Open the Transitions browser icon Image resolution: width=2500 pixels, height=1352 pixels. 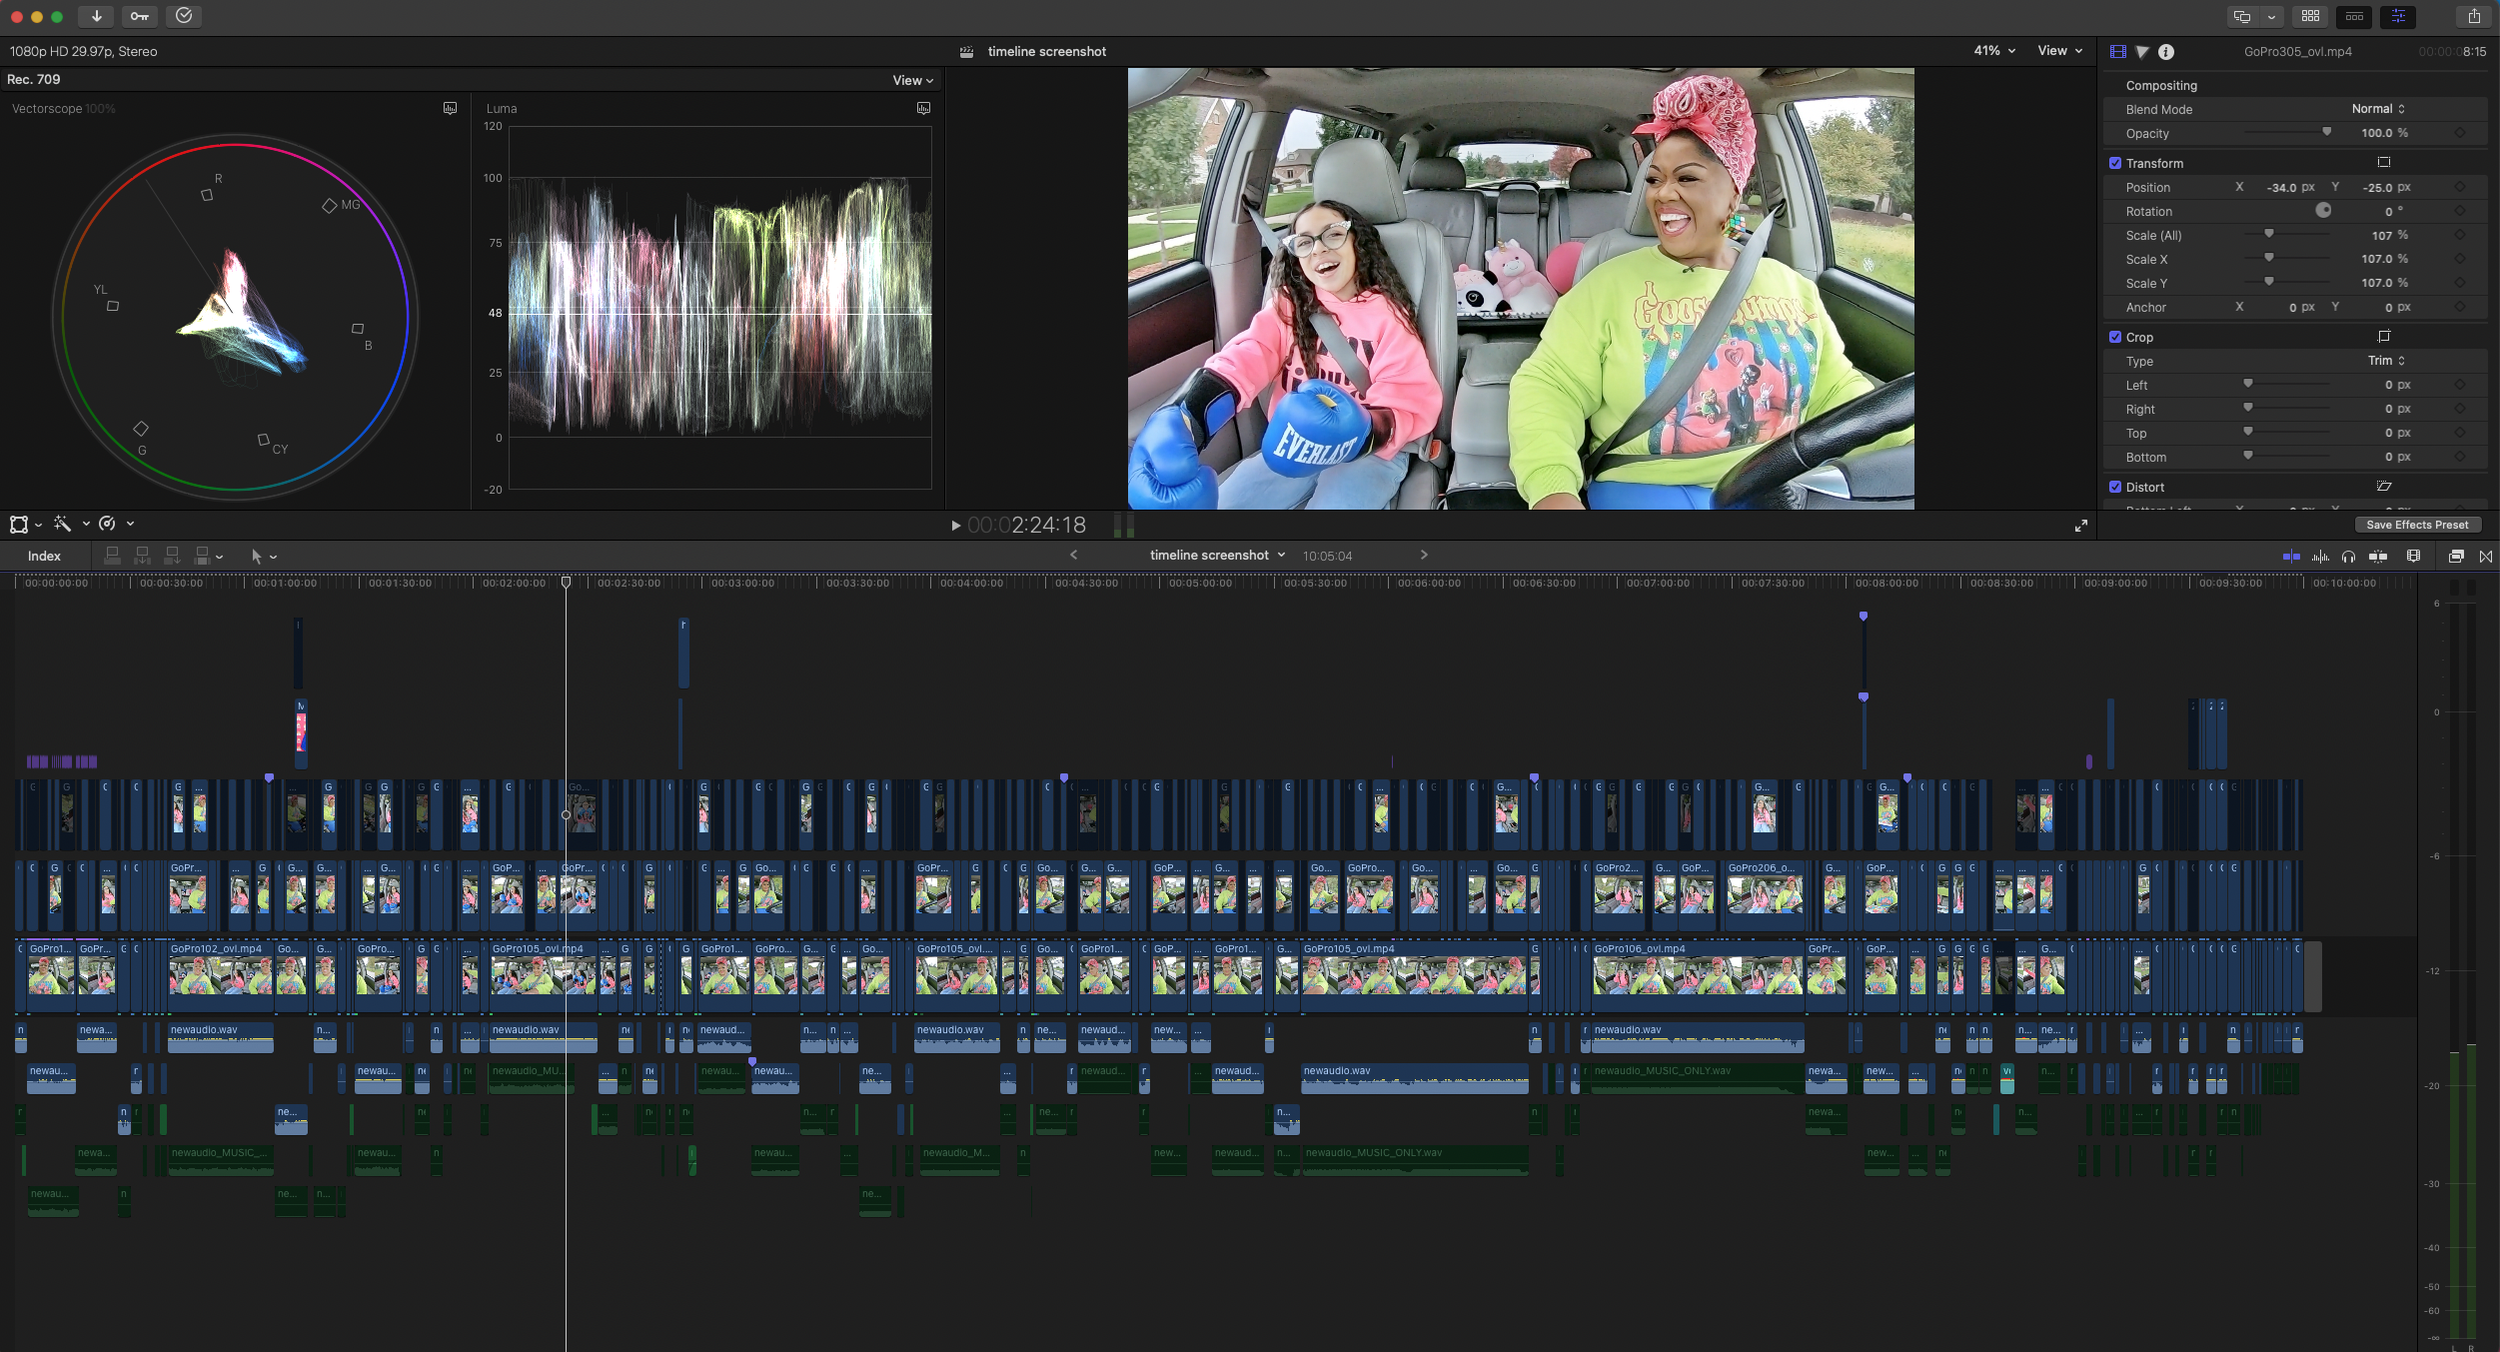point(2486,556)
